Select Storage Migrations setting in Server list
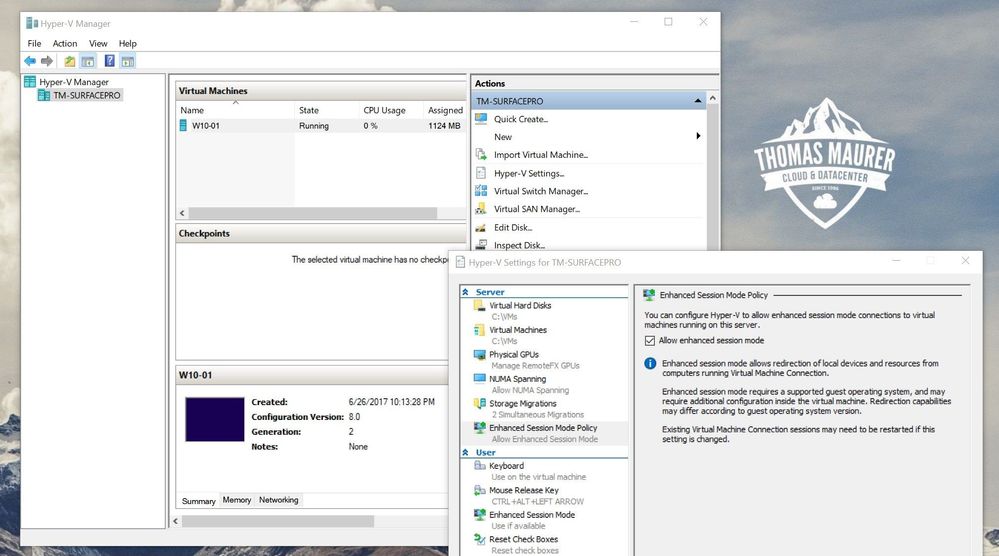Screen dimensions: 999x556 [522, 404]
